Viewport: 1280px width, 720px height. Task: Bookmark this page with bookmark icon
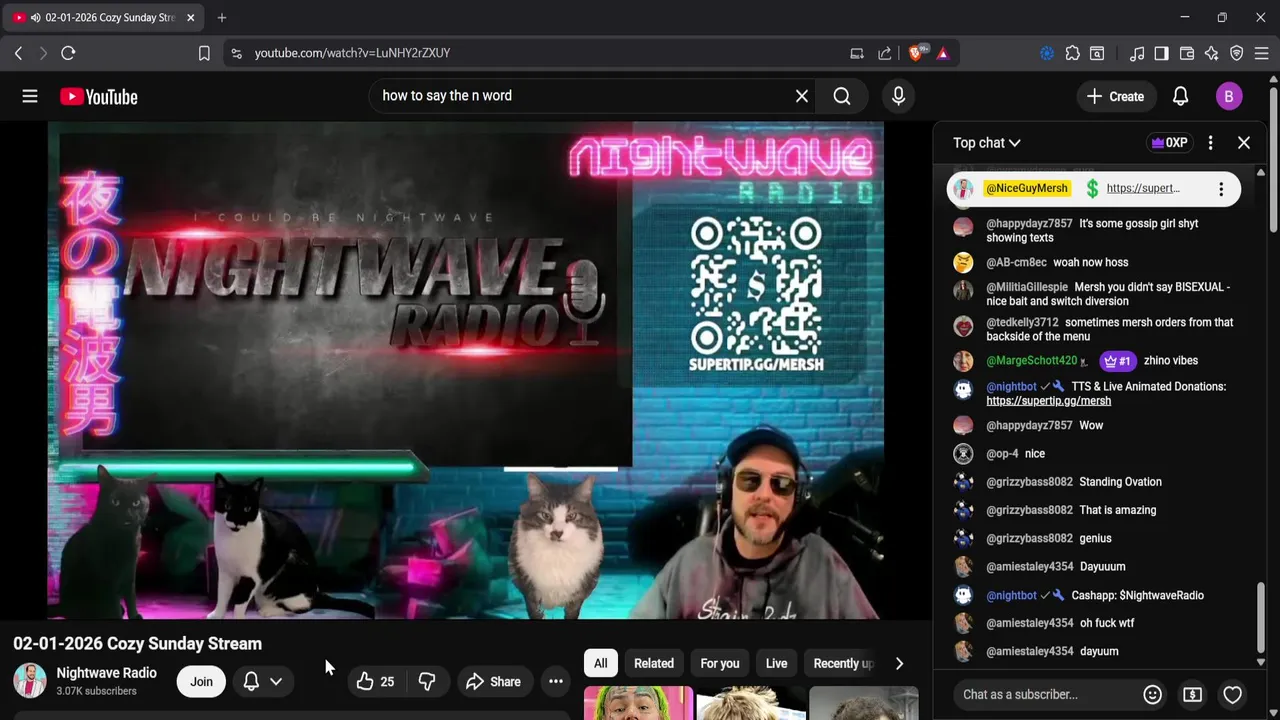(204, 53)
